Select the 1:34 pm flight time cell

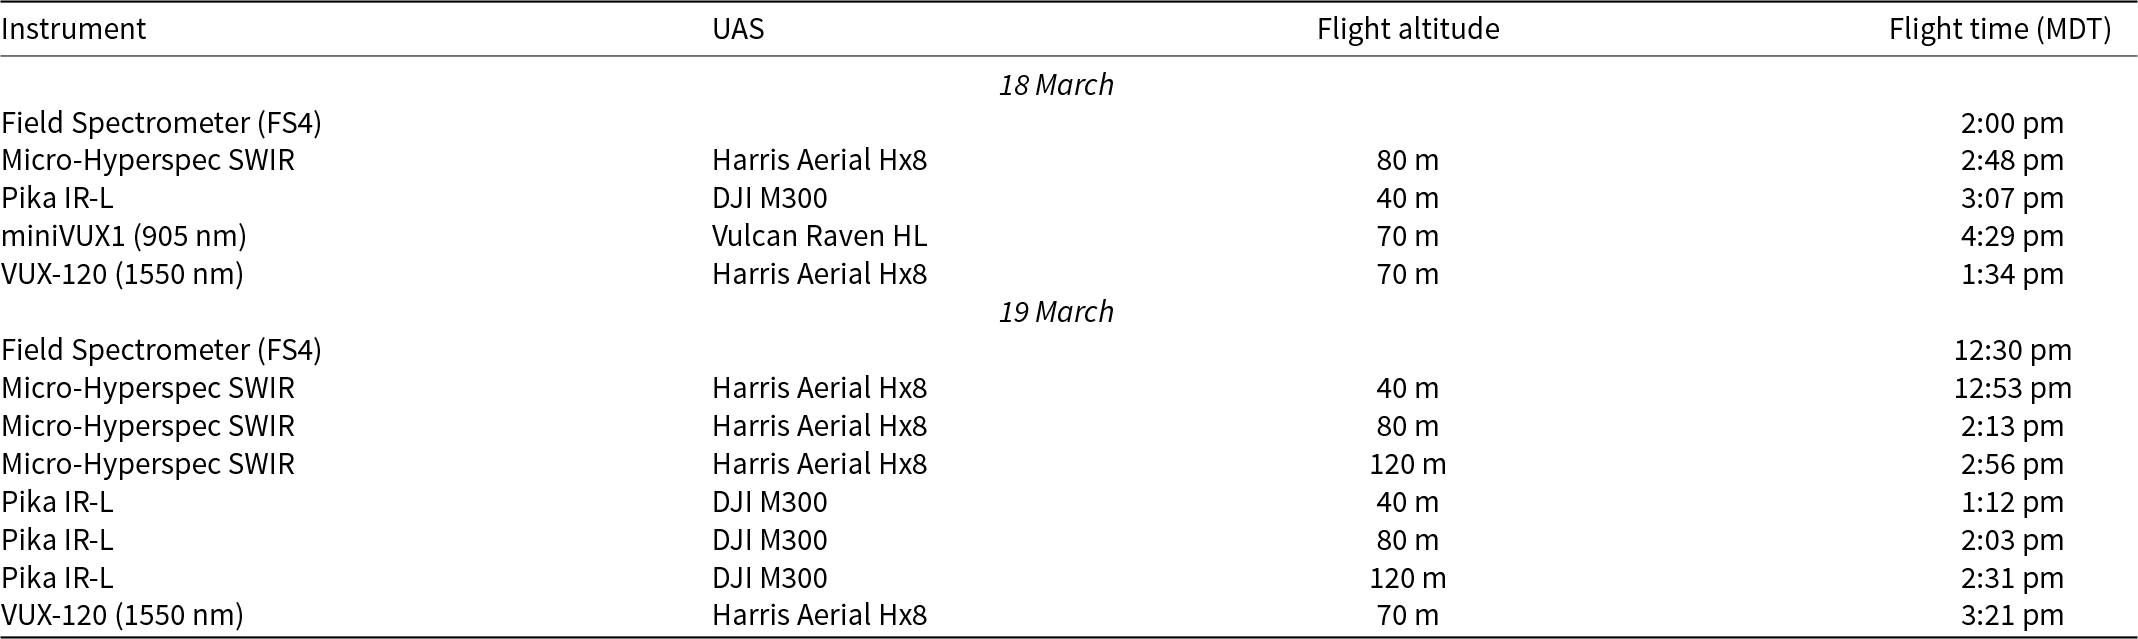click(x=2012, y=274)
